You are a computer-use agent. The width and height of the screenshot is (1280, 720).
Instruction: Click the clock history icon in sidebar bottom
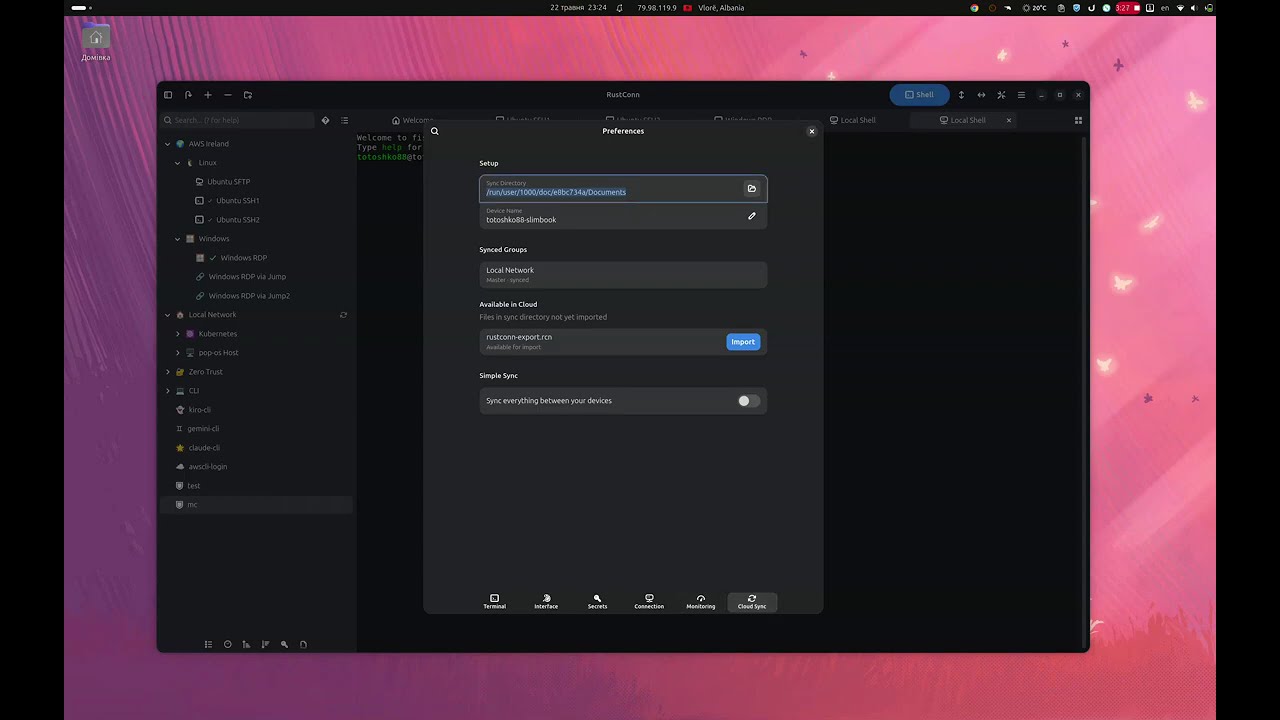[227, 644]
